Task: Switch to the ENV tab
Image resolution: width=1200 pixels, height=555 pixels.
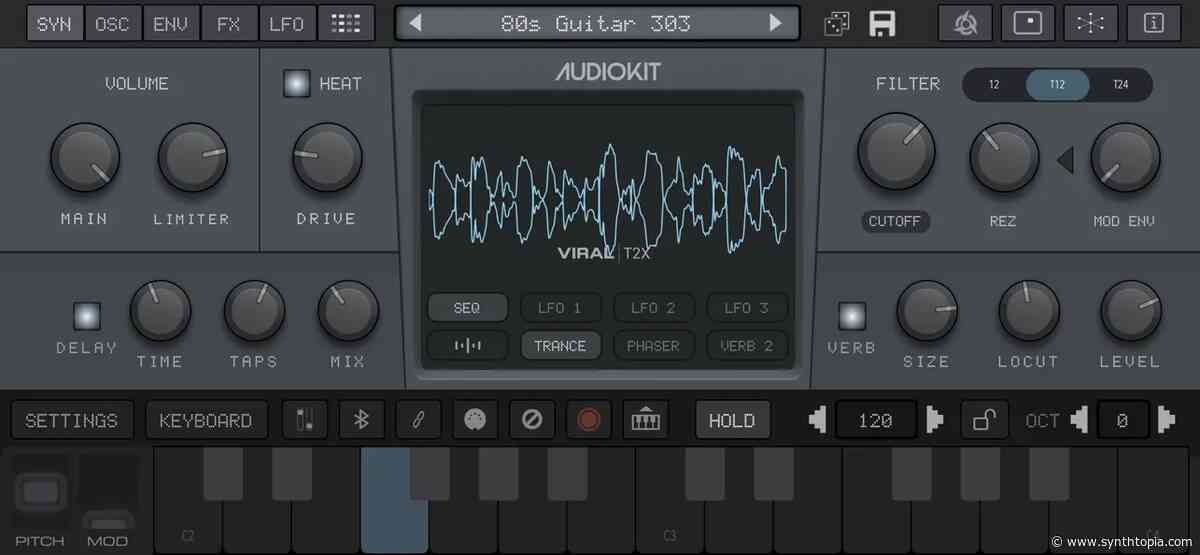Action: (x=170, y=23)
